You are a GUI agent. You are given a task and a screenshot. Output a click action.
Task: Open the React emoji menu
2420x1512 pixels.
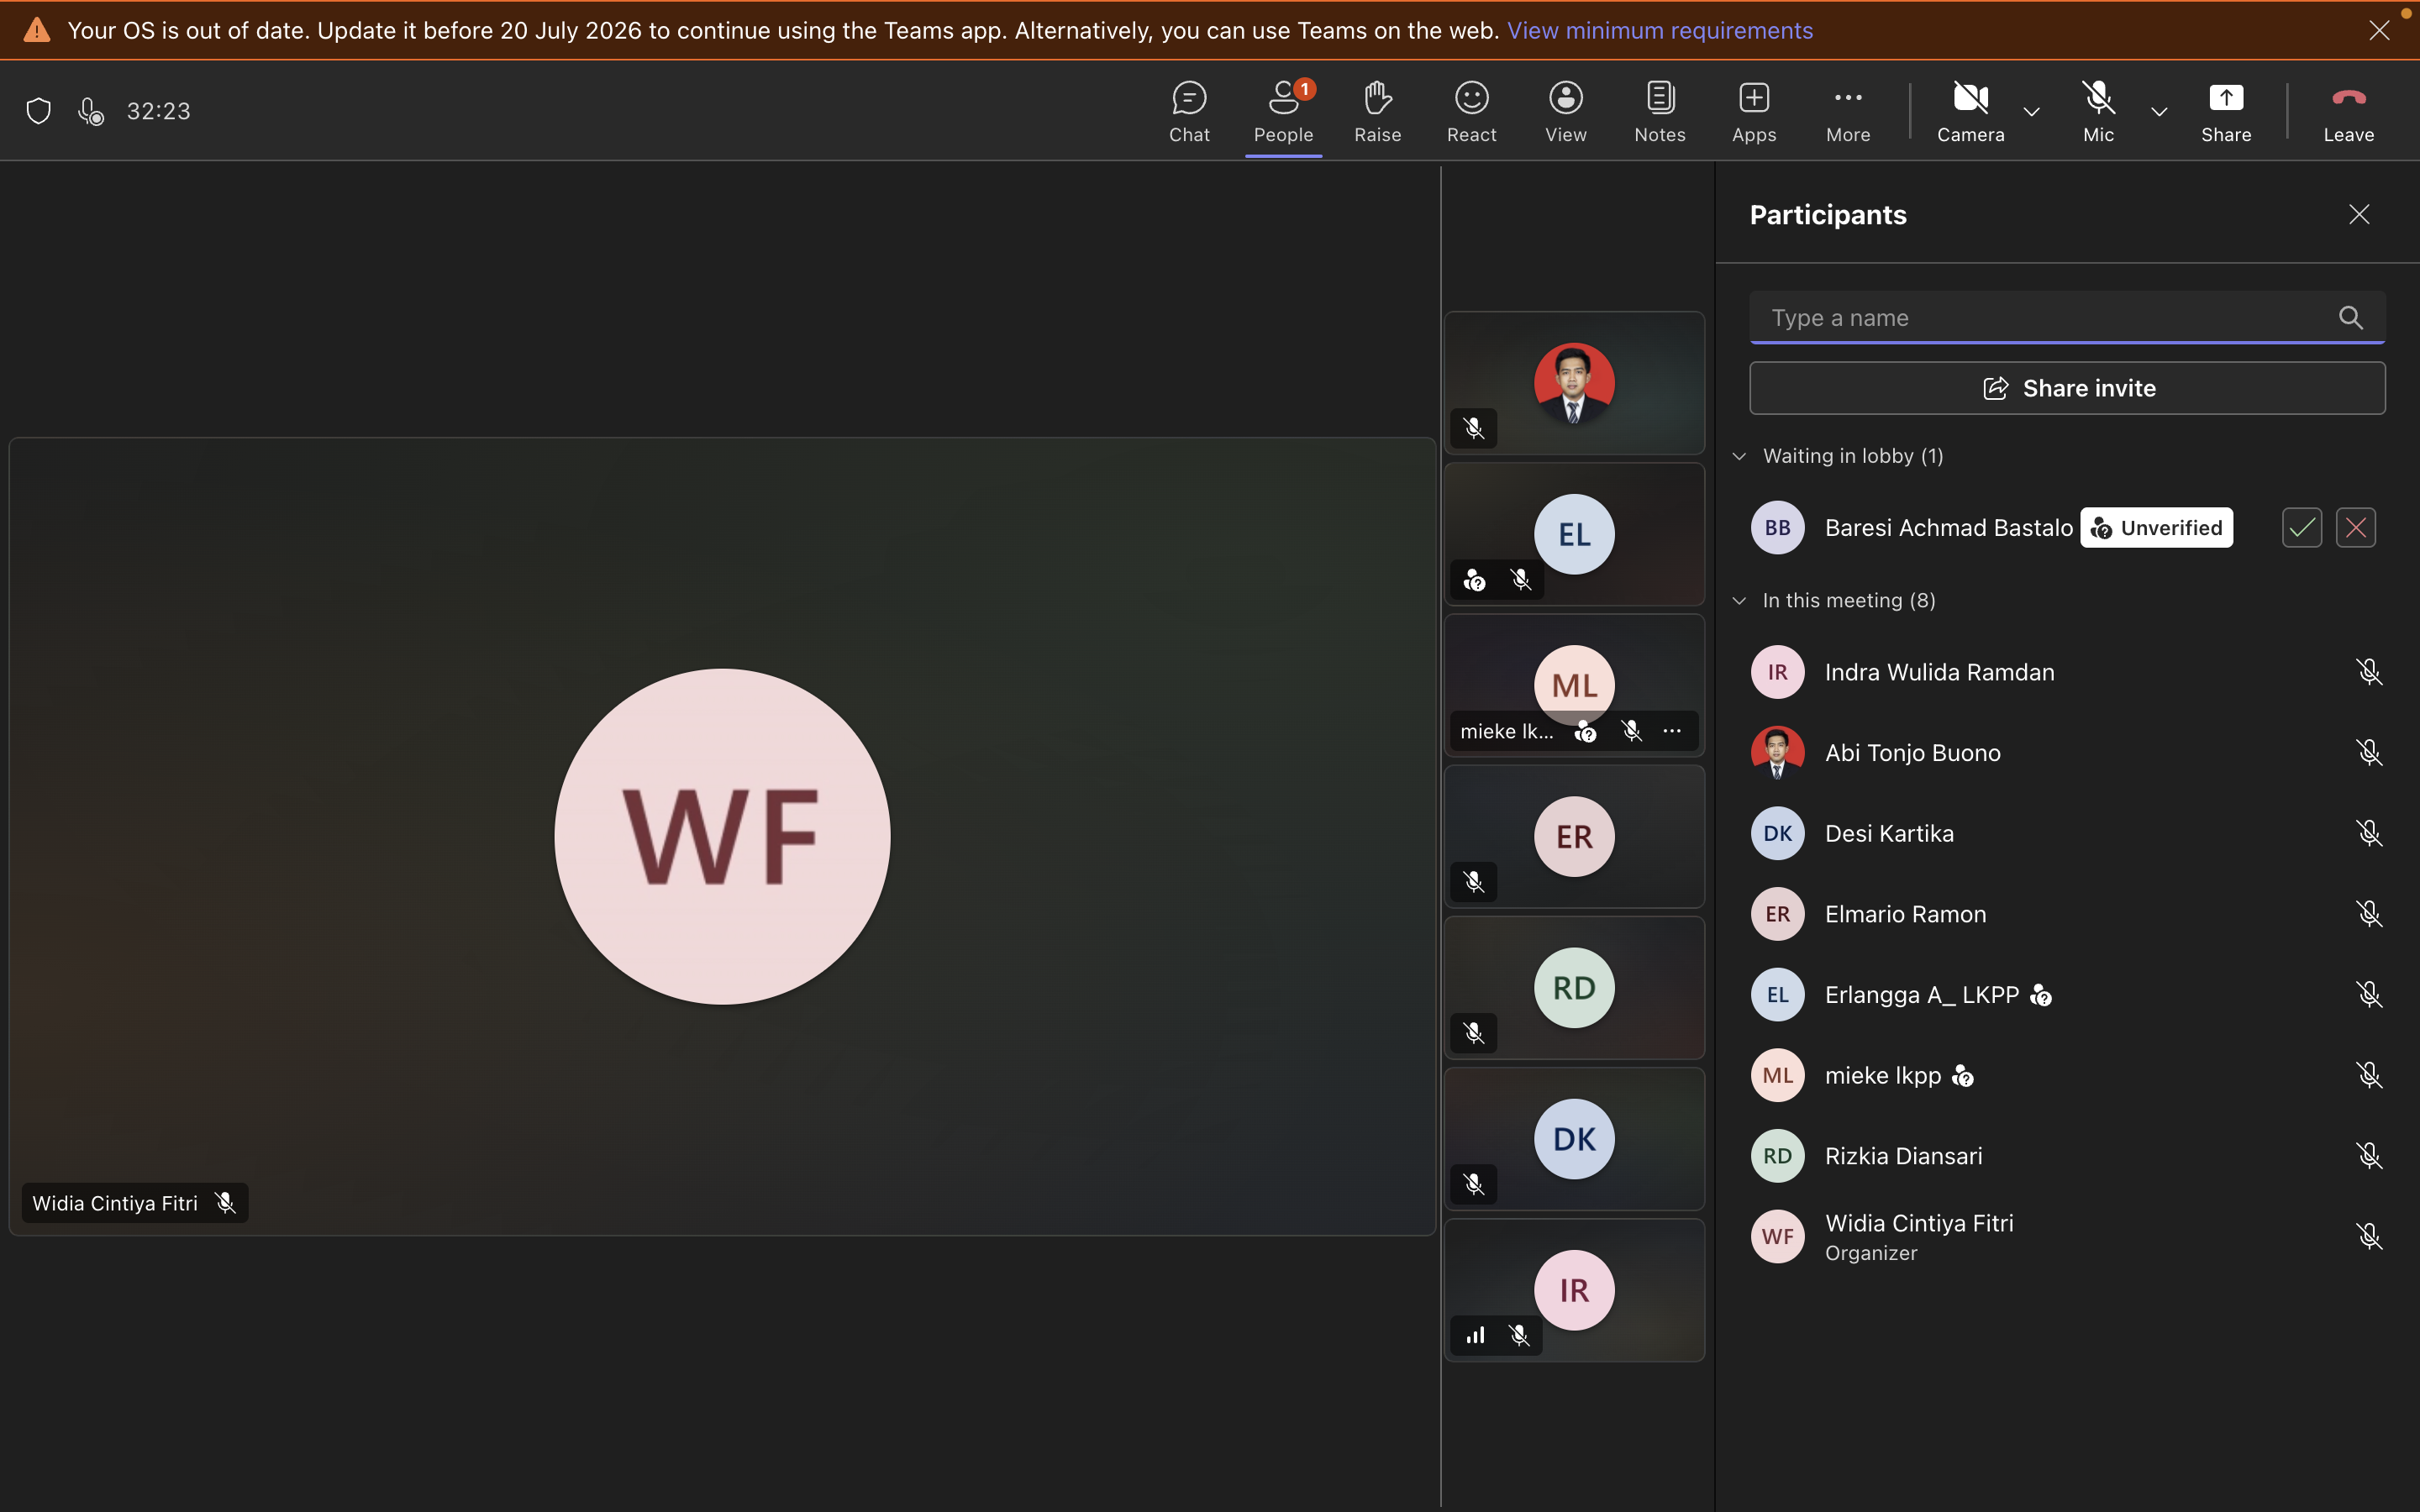point(1471,111)
